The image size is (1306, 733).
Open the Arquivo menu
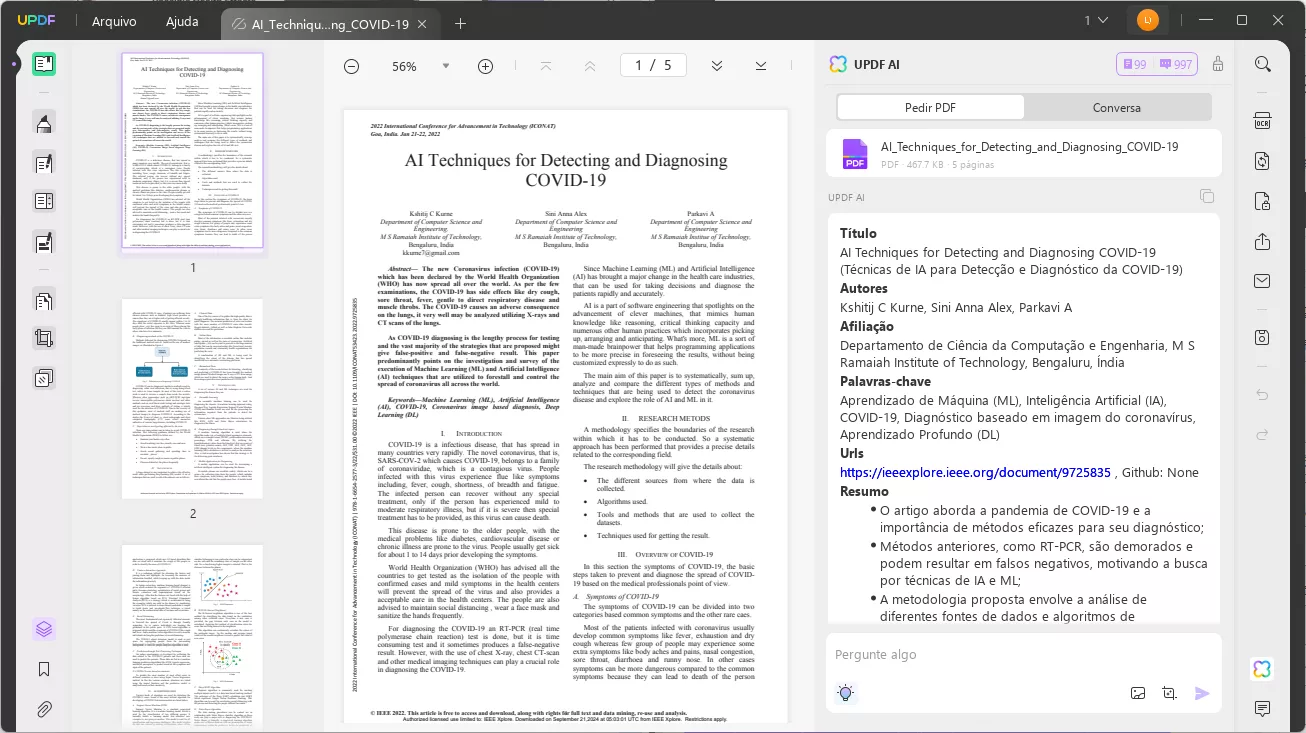[114, 21]
